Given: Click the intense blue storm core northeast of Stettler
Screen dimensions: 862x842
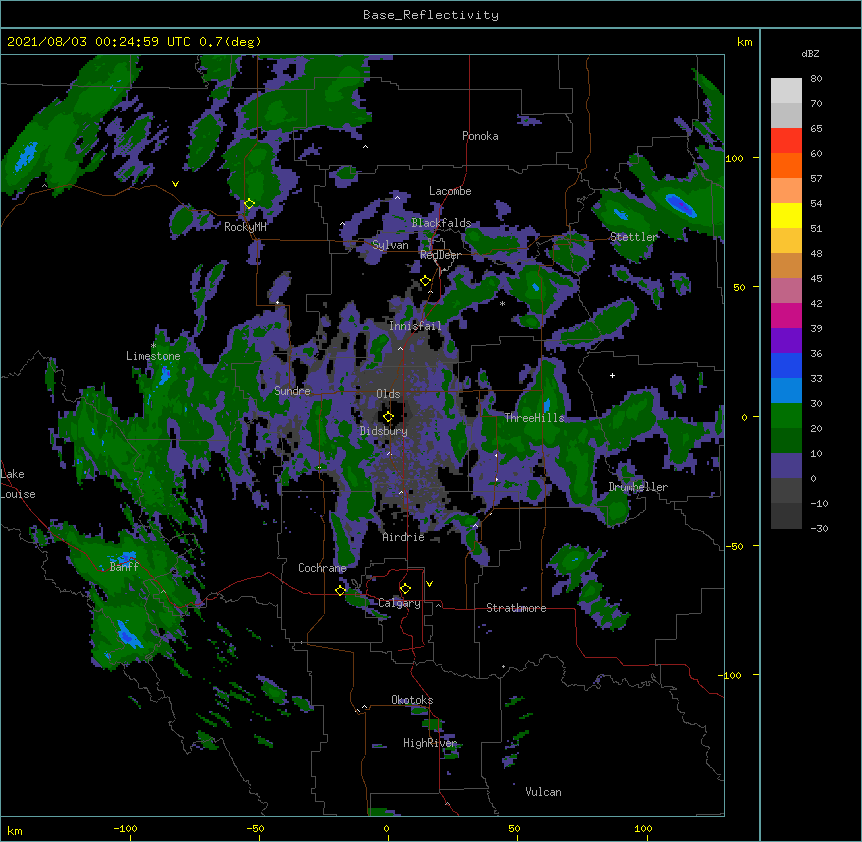Looking at the screenshot, I should point(680,204).
